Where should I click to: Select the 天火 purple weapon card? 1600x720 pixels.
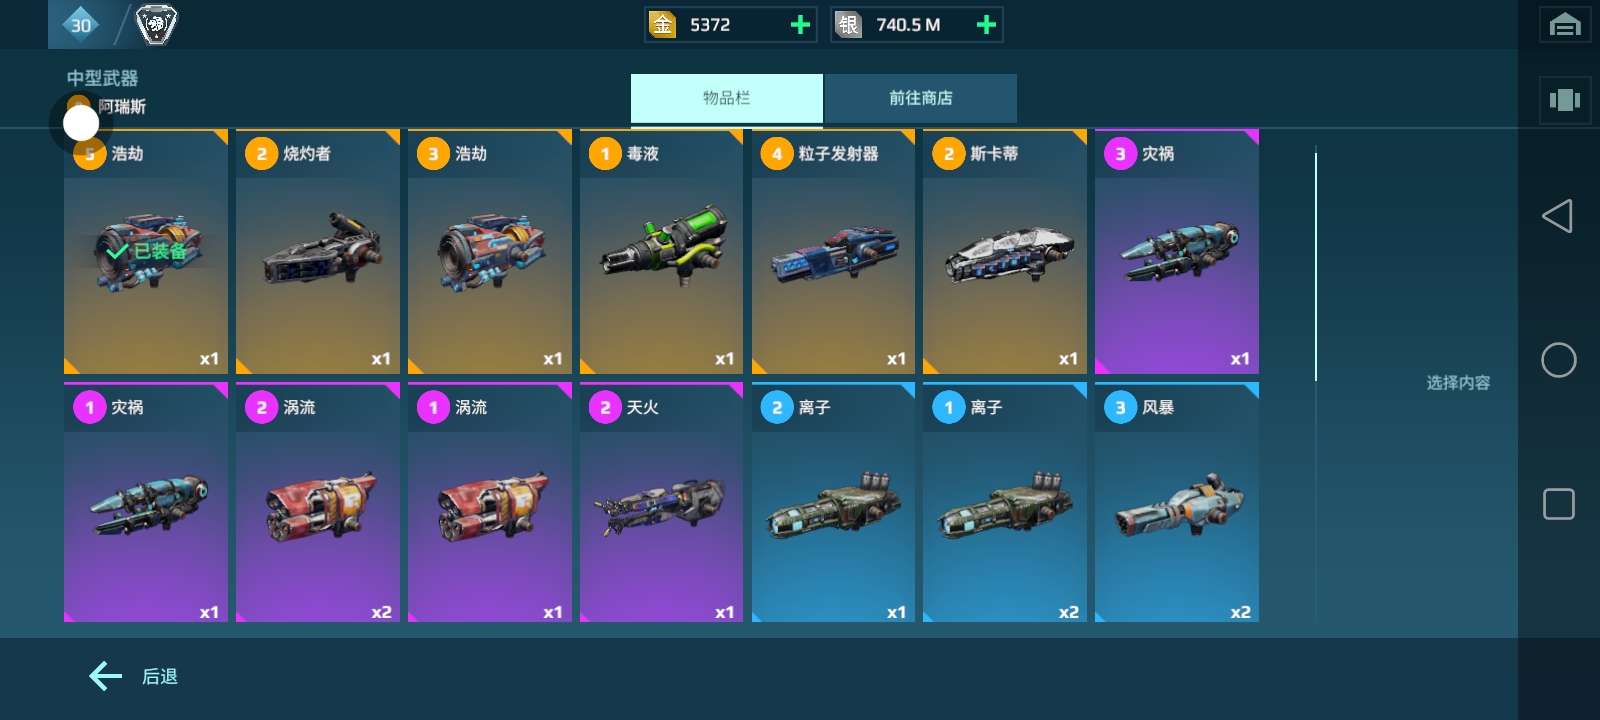pos(662,502)
